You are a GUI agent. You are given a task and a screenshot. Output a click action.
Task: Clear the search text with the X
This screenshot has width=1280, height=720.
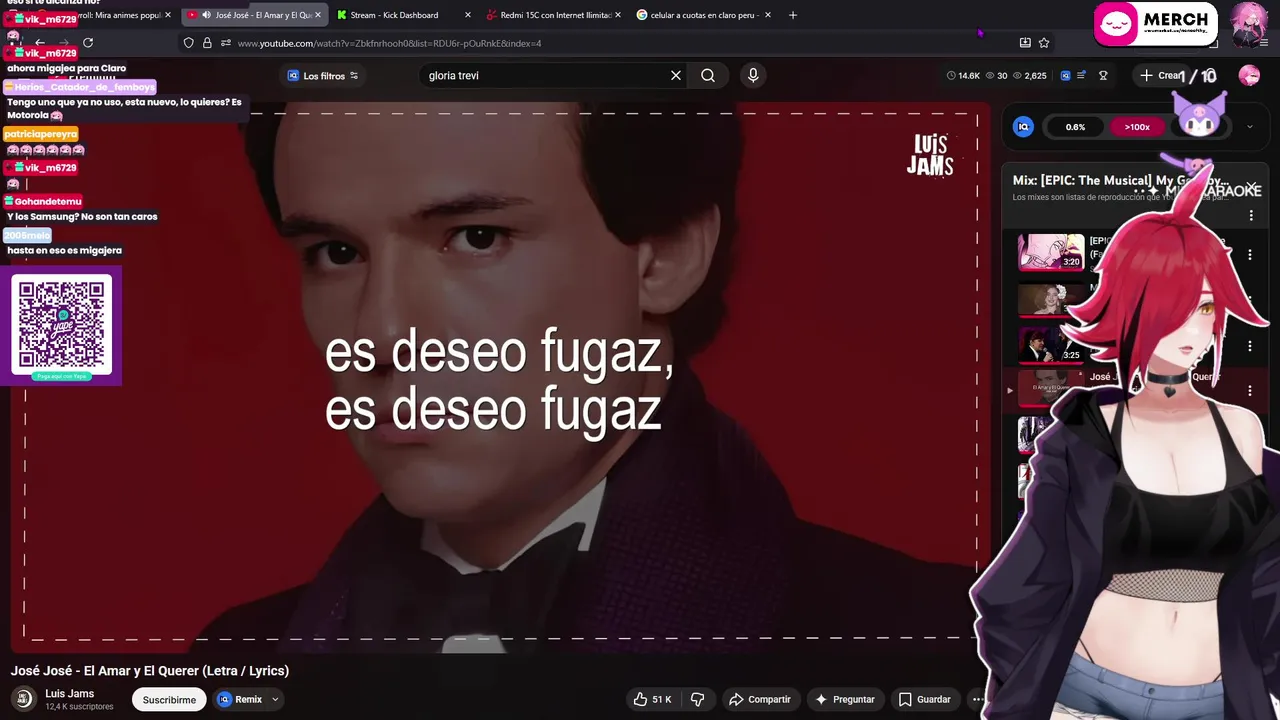click(676, 75)
